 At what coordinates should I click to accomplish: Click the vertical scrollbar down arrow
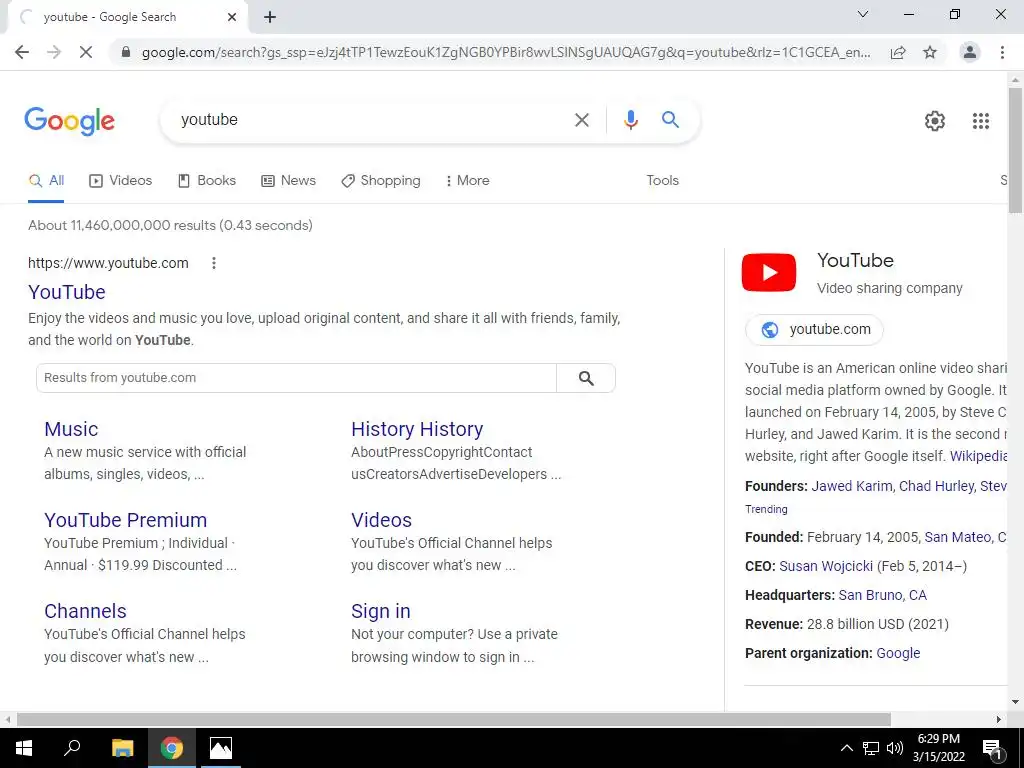pyautogui.click(x=1015, y=703)
